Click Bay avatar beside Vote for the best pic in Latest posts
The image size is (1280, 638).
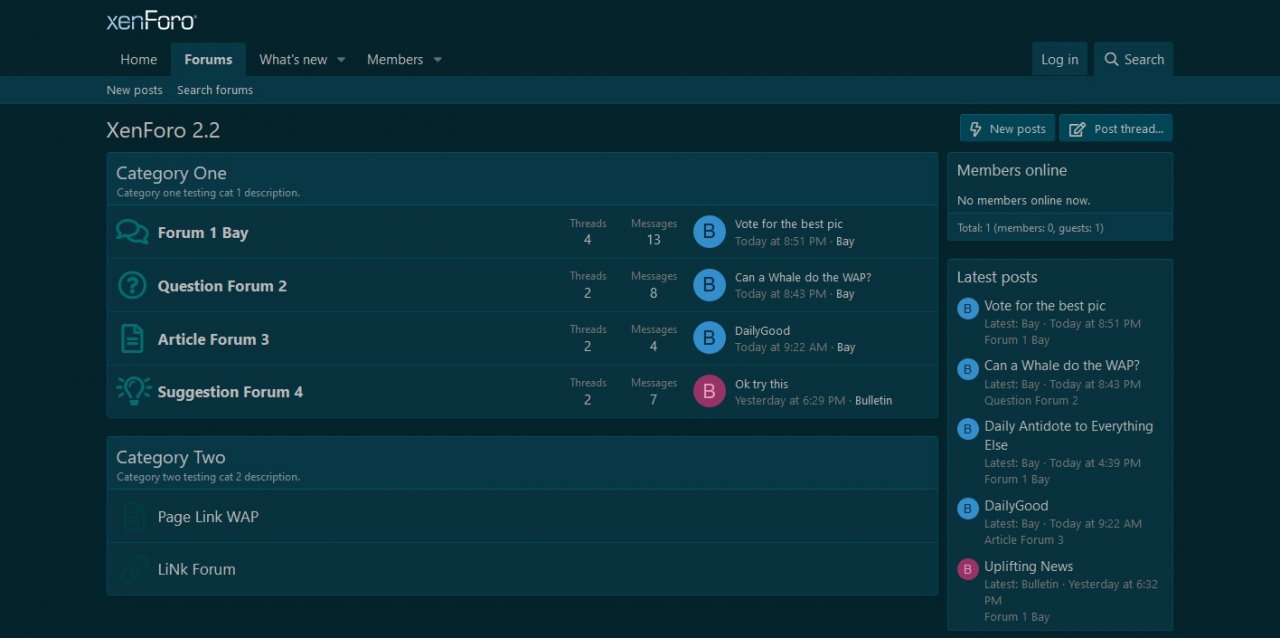click(967, 308)
